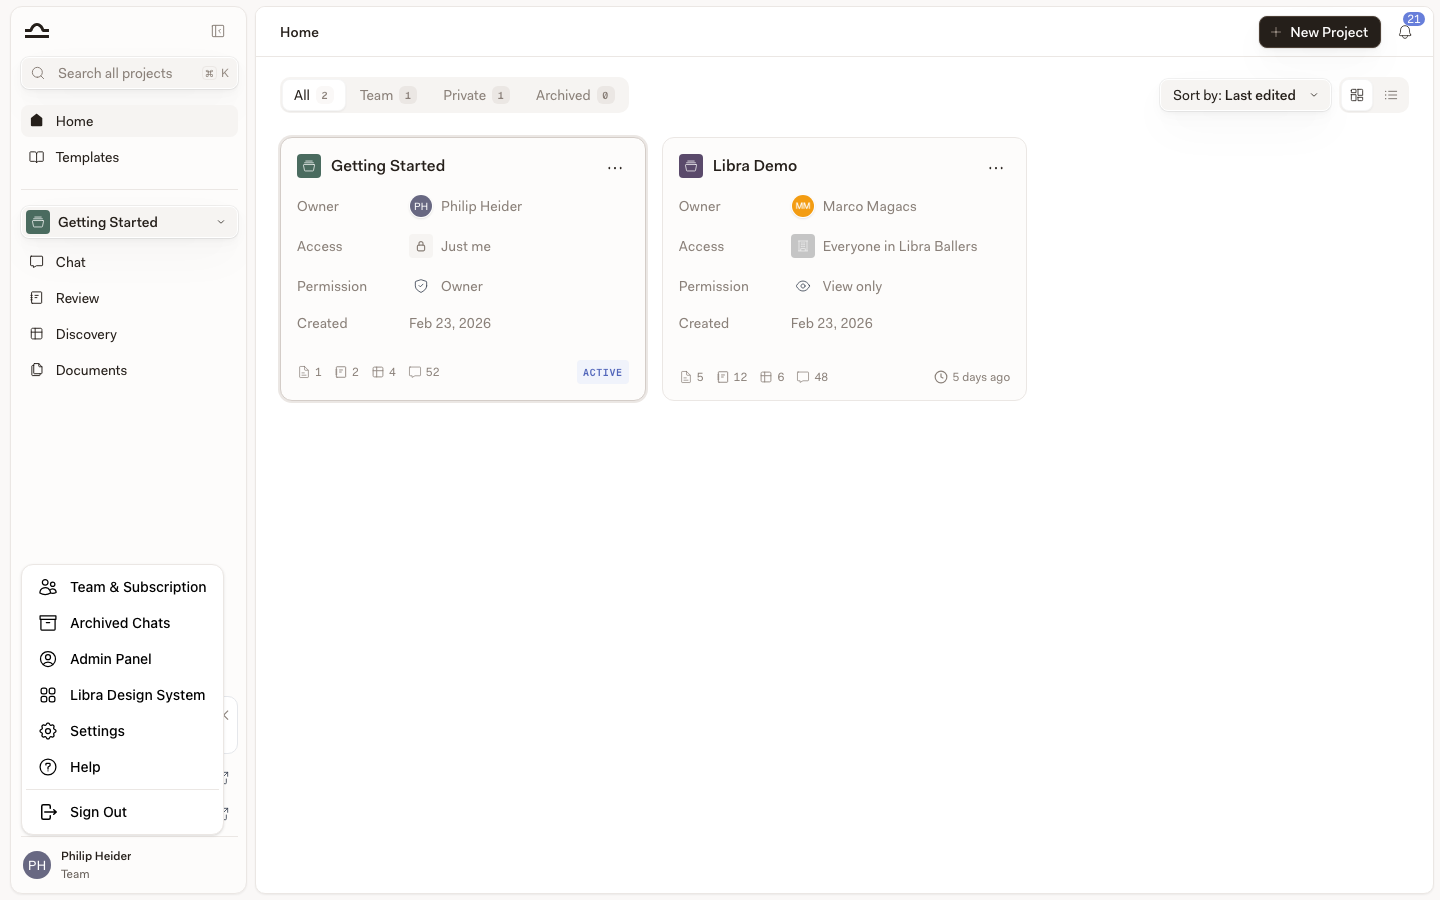Select the Team tab
Screen dimensions: 1440x900
[388, 95]
